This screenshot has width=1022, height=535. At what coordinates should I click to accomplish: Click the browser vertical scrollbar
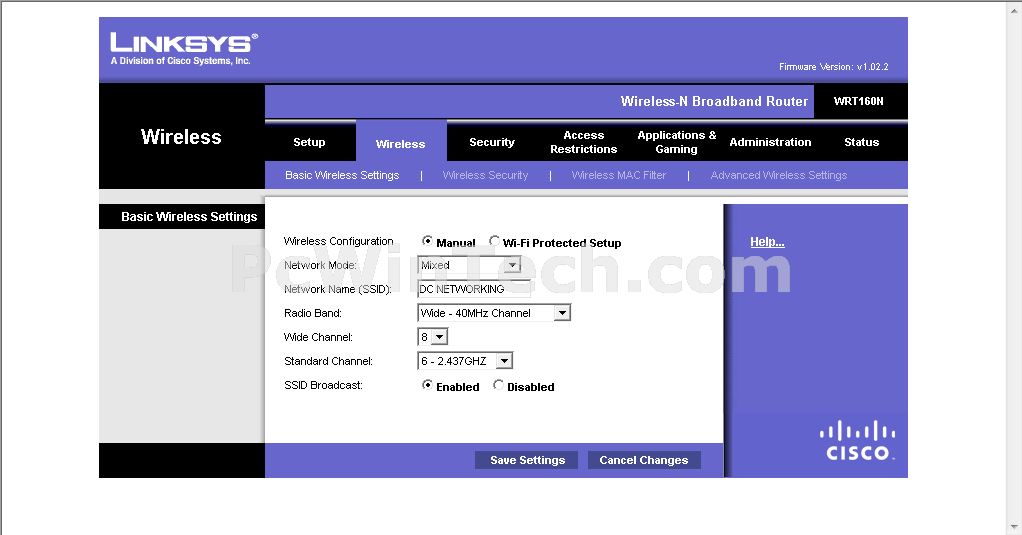pos(1015,267)
